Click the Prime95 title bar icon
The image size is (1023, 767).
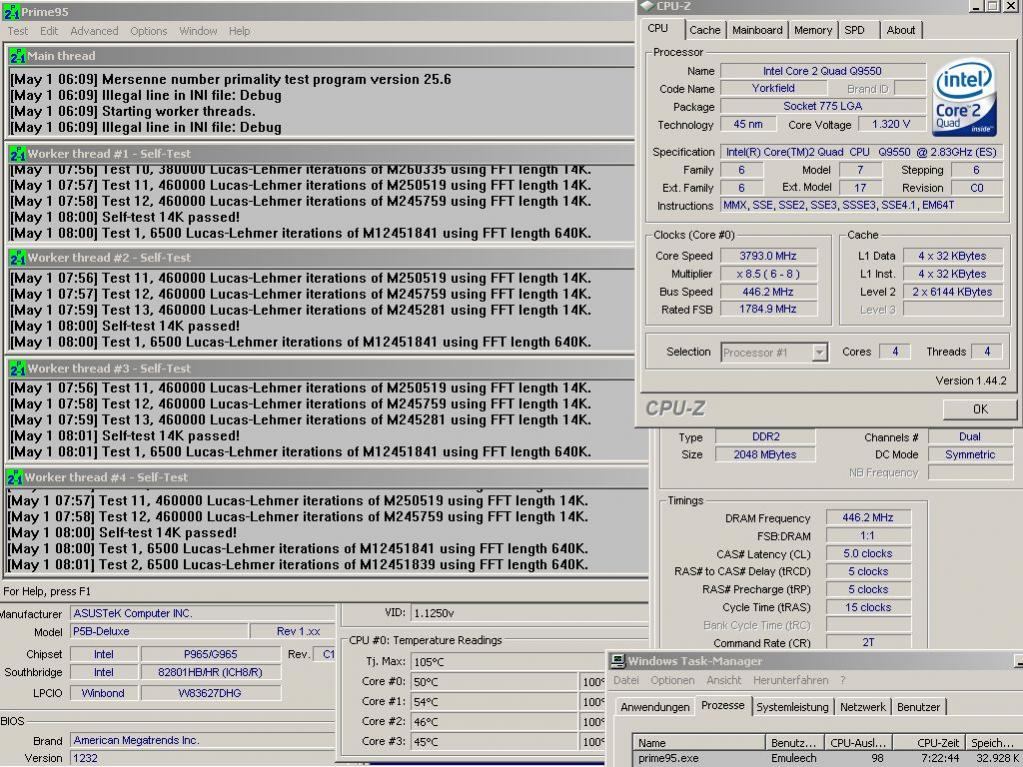11,12
